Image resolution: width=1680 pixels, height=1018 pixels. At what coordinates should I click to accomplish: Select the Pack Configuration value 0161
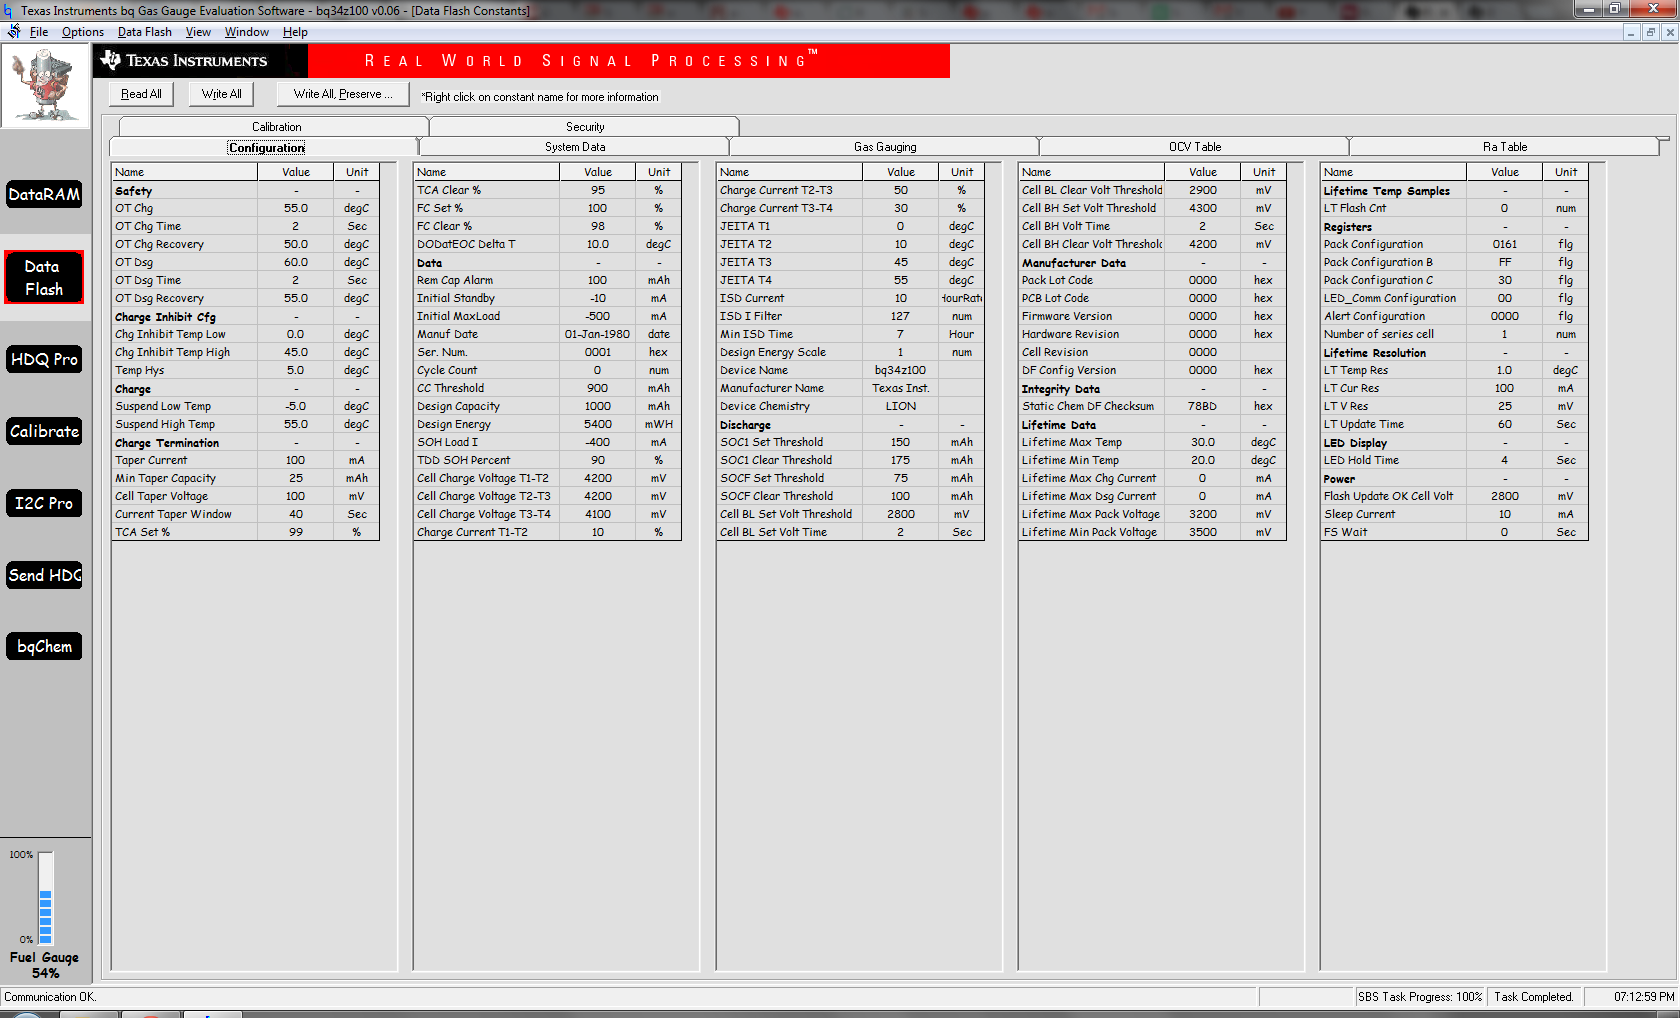click(1505, 244)
